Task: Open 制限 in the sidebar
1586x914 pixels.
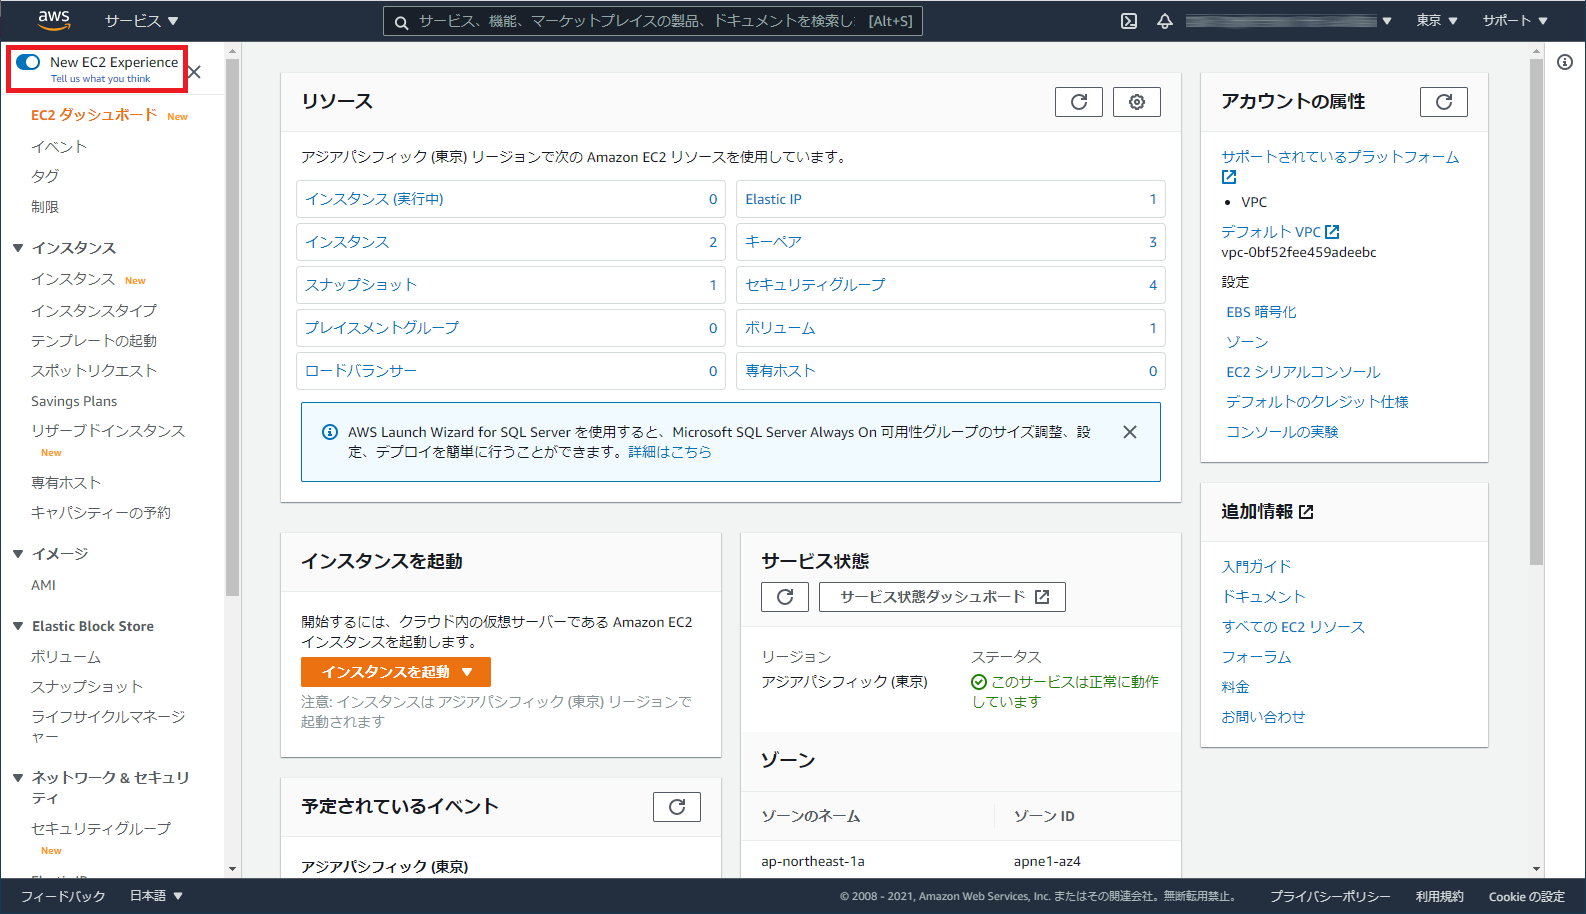Action: pyautogui.click(x=45, y=207)
